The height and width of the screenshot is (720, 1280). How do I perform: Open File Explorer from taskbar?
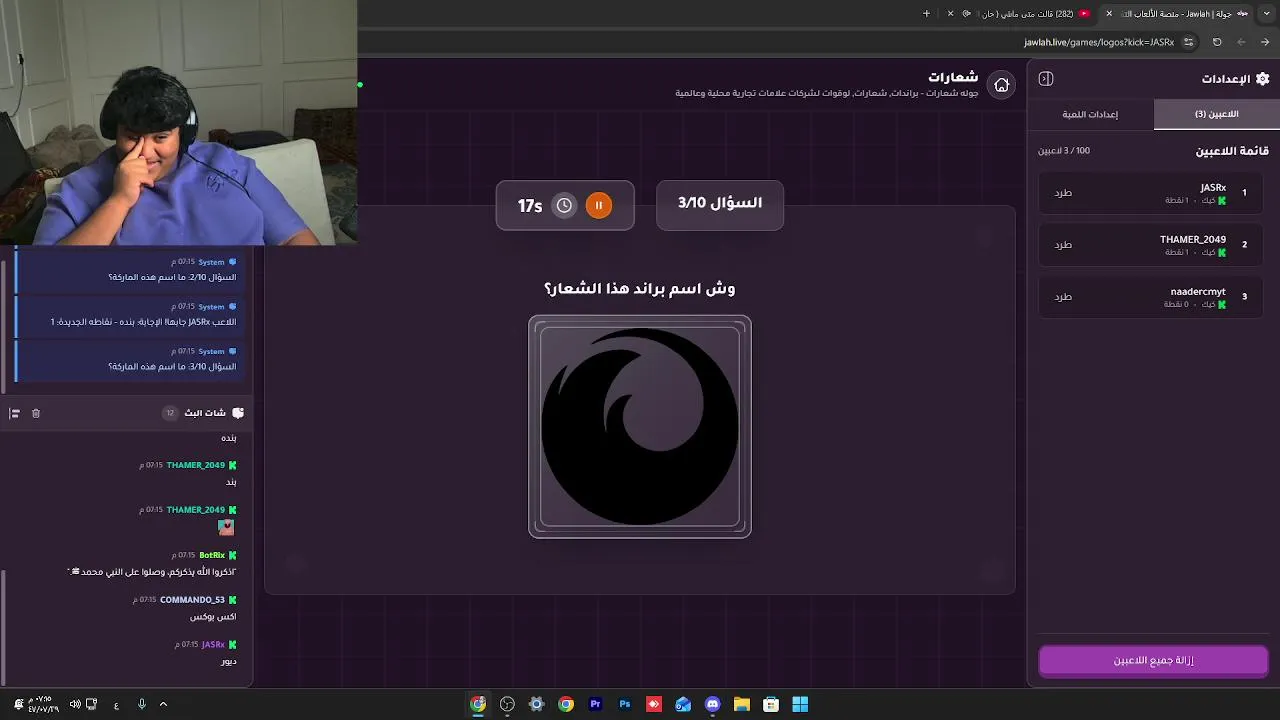click(x=742, y=704)
